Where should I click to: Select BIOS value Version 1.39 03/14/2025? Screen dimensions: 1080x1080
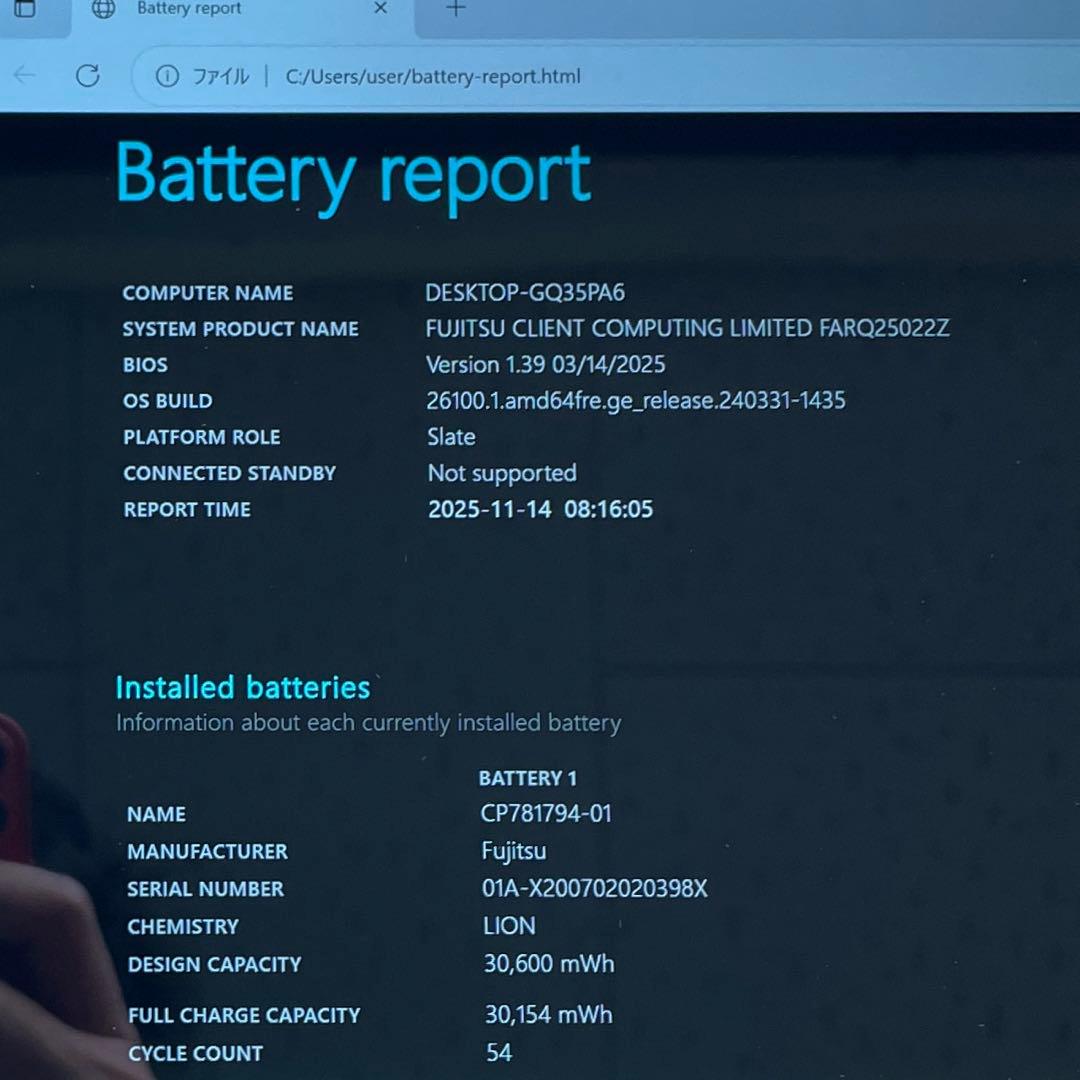tap(546, 364)
